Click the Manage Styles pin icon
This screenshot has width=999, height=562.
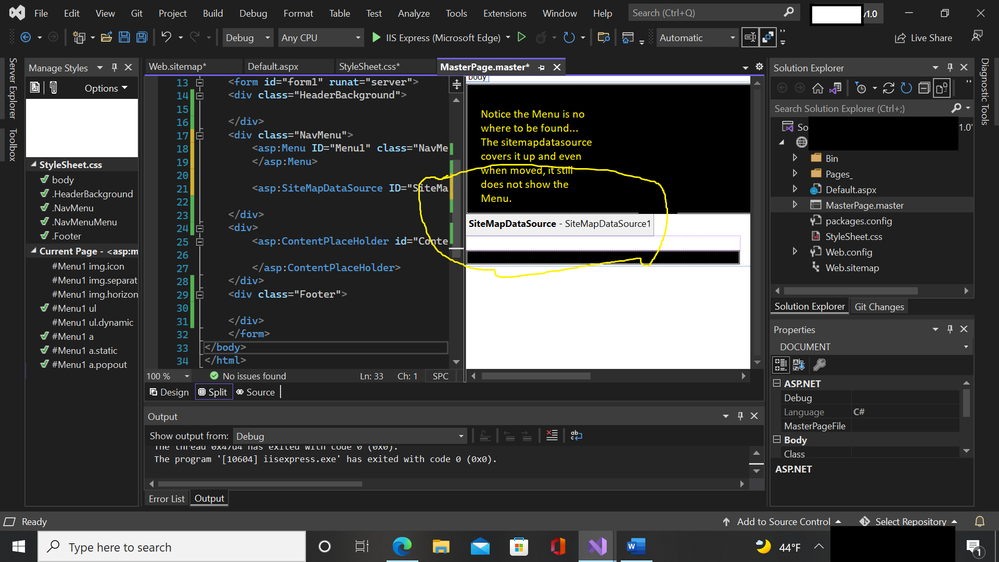(115, 67)
